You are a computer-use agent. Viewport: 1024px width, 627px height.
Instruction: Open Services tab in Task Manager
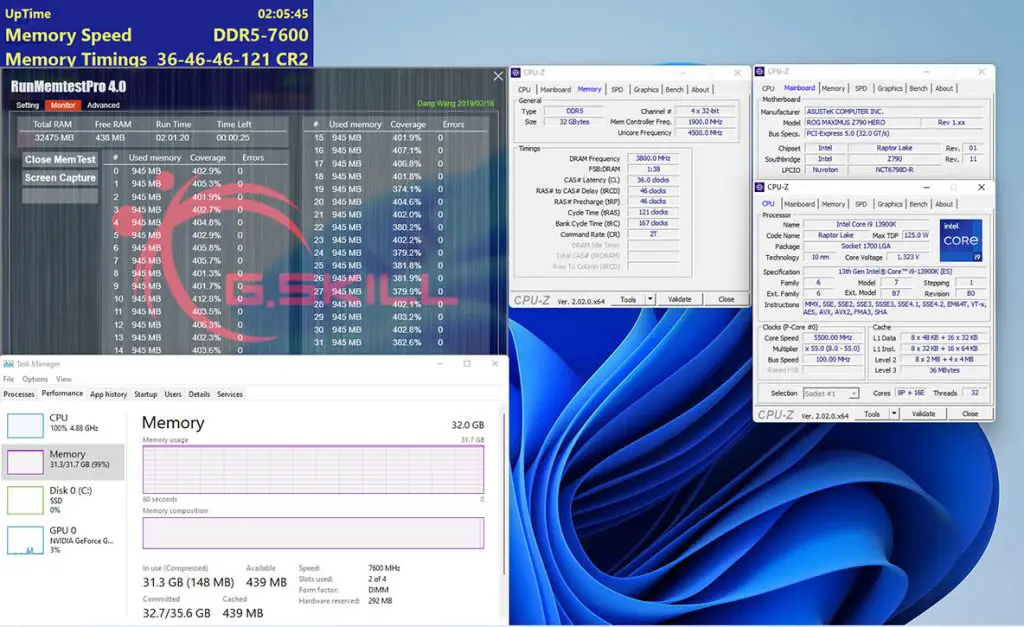click(x=230, y=394)
